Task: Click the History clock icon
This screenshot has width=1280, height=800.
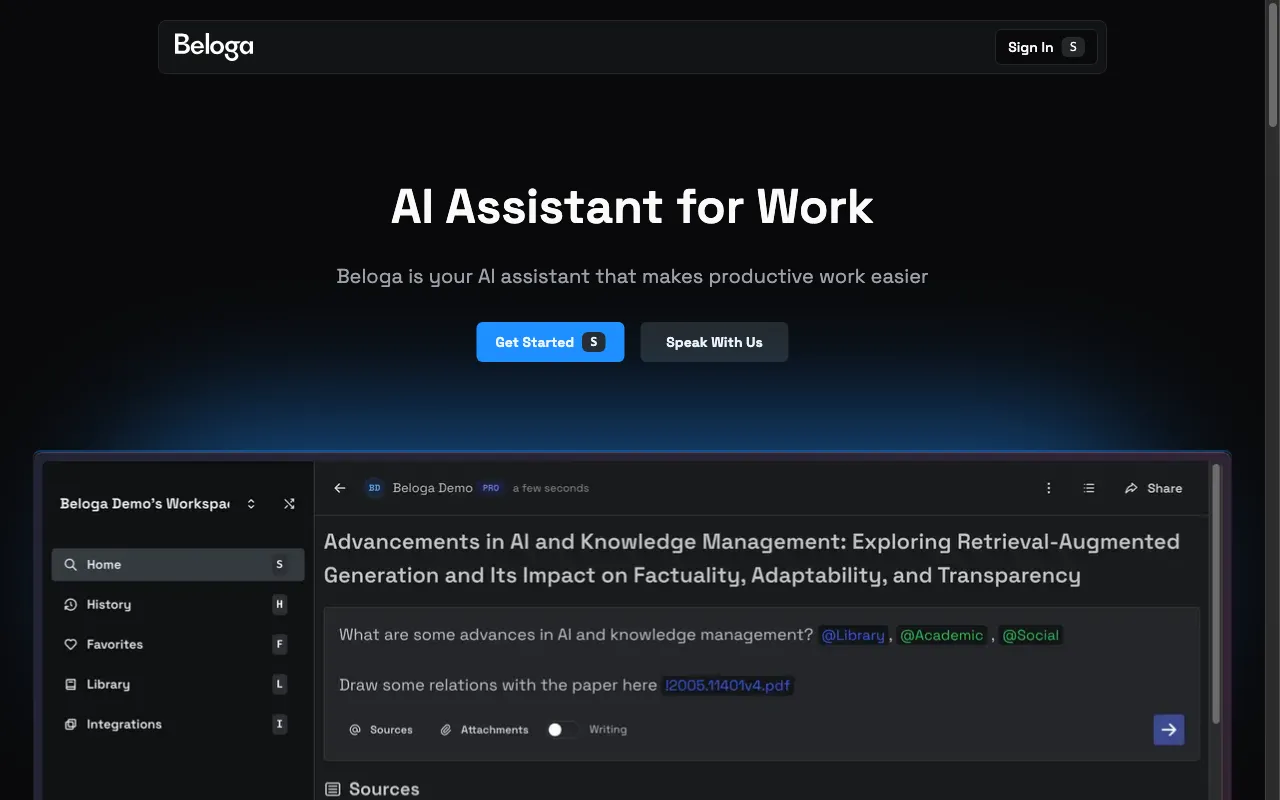Action: coord(70,605)
